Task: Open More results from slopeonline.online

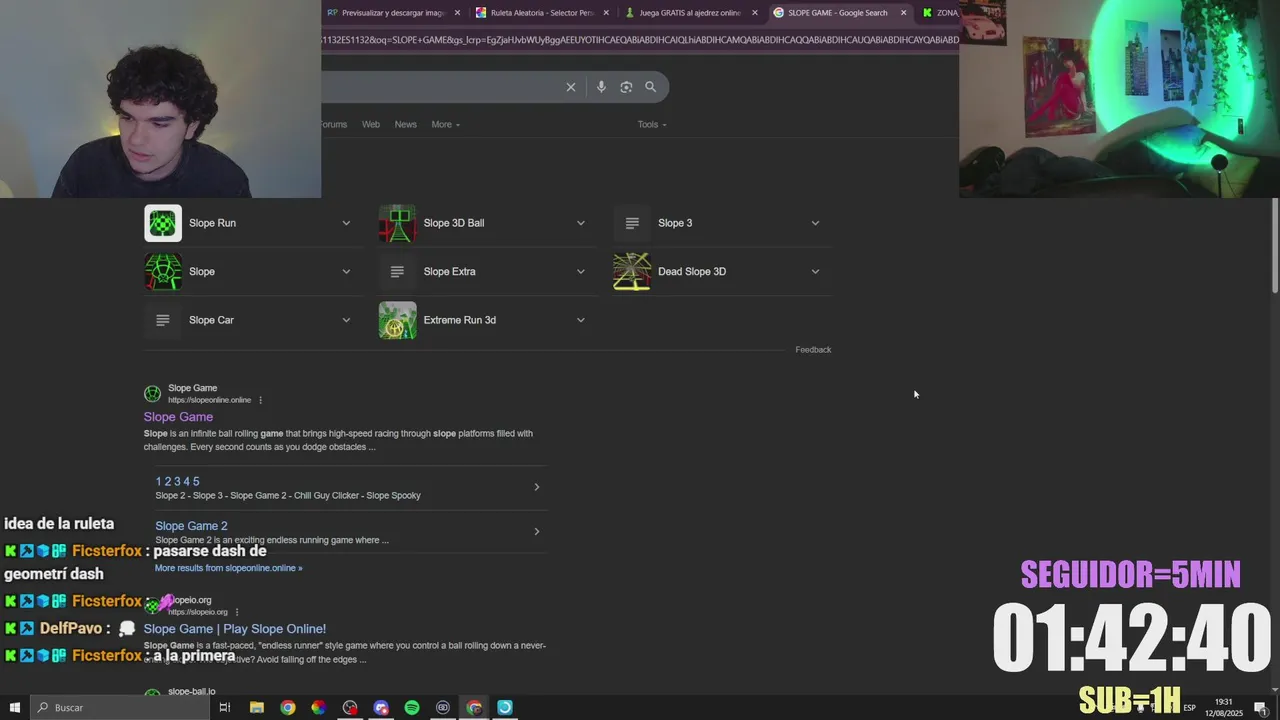Action: [228, 568]
